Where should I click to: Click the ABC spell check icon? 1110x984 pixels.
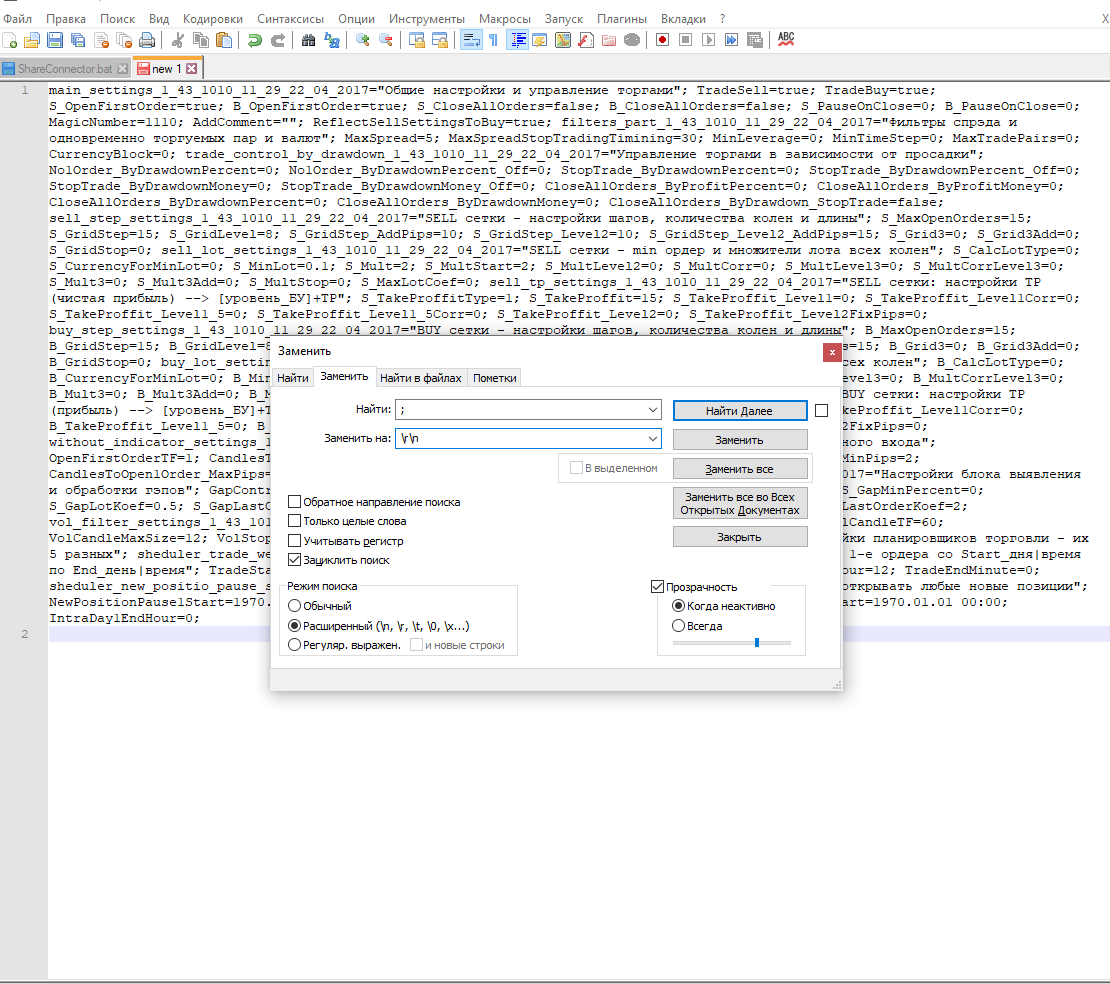[x=786, y=40]
